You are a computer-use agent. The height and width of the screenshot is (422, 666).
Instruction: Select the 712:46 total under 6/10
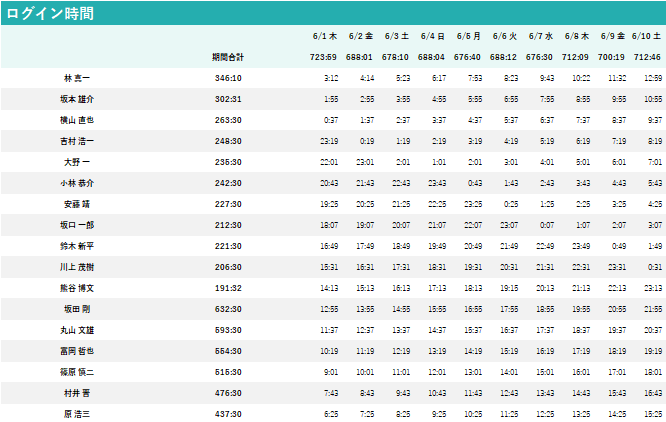pos(647,57)
